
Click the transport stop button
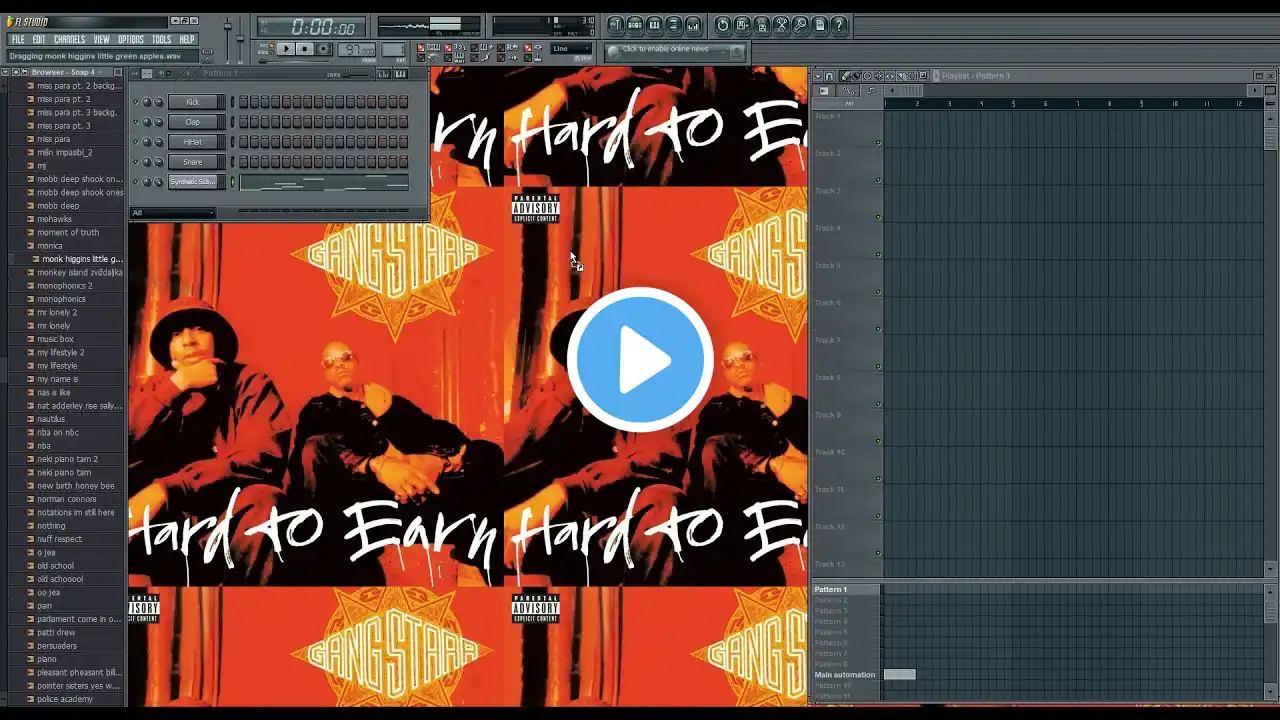305,49
